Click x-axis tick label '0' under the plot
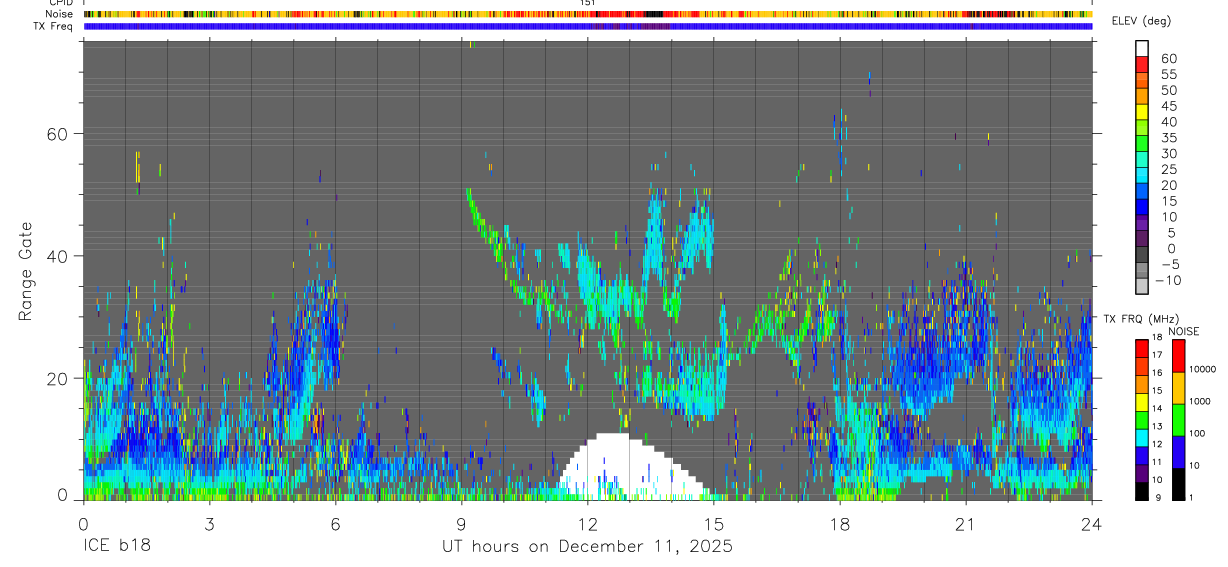The image size is (1228, 567). tap(83, 524)
